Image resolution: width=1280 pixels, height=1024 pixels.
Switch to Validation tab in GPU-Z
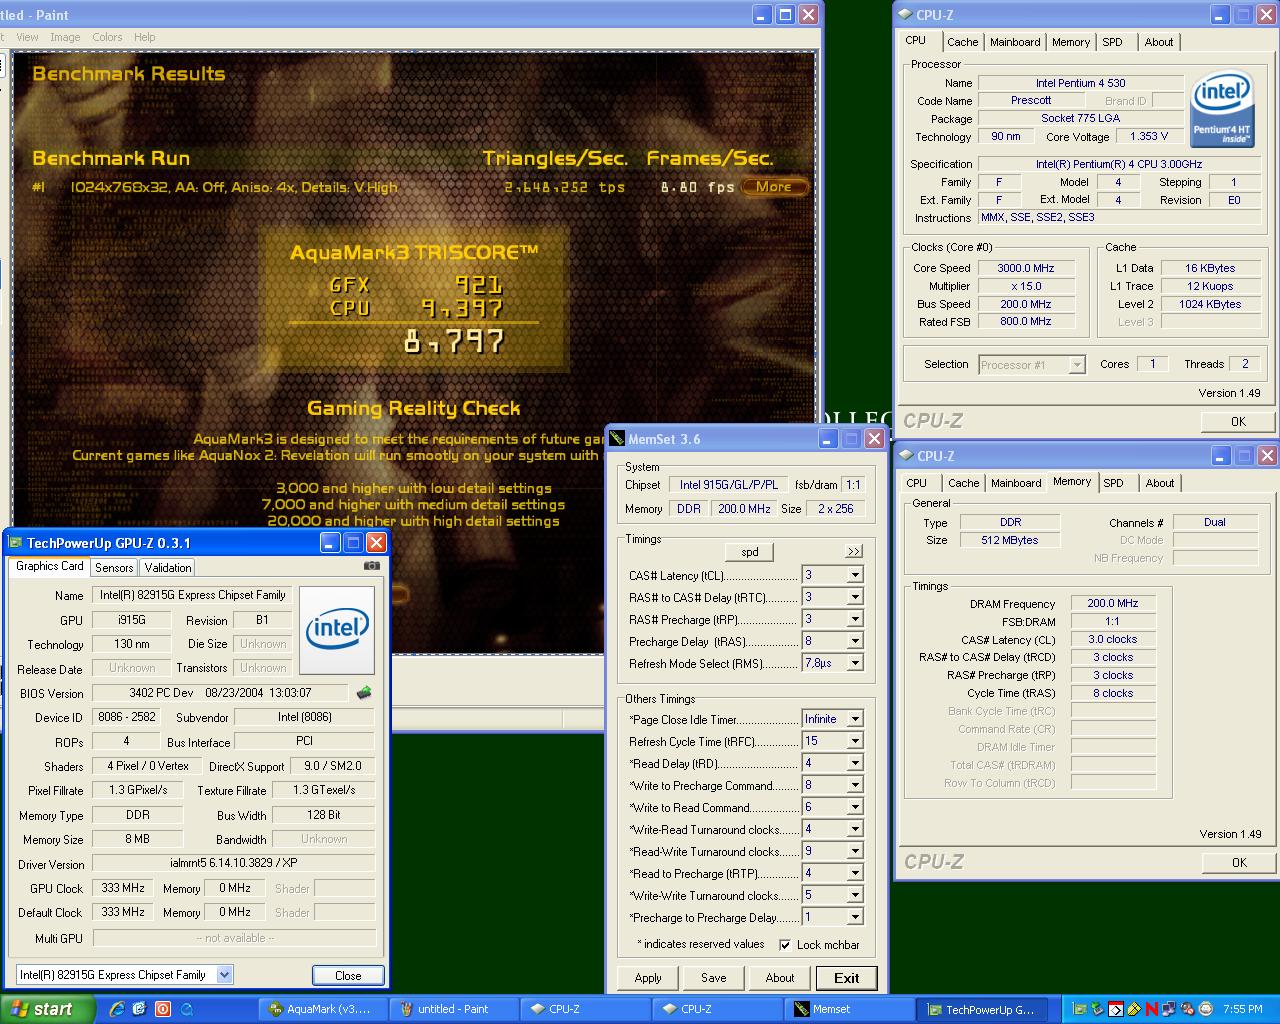coord(167,567)
